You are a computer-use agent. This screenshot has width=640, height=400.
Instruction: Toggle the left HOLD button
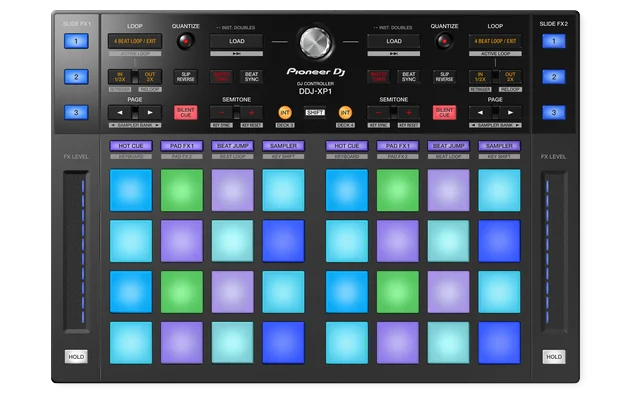(76, 357)
